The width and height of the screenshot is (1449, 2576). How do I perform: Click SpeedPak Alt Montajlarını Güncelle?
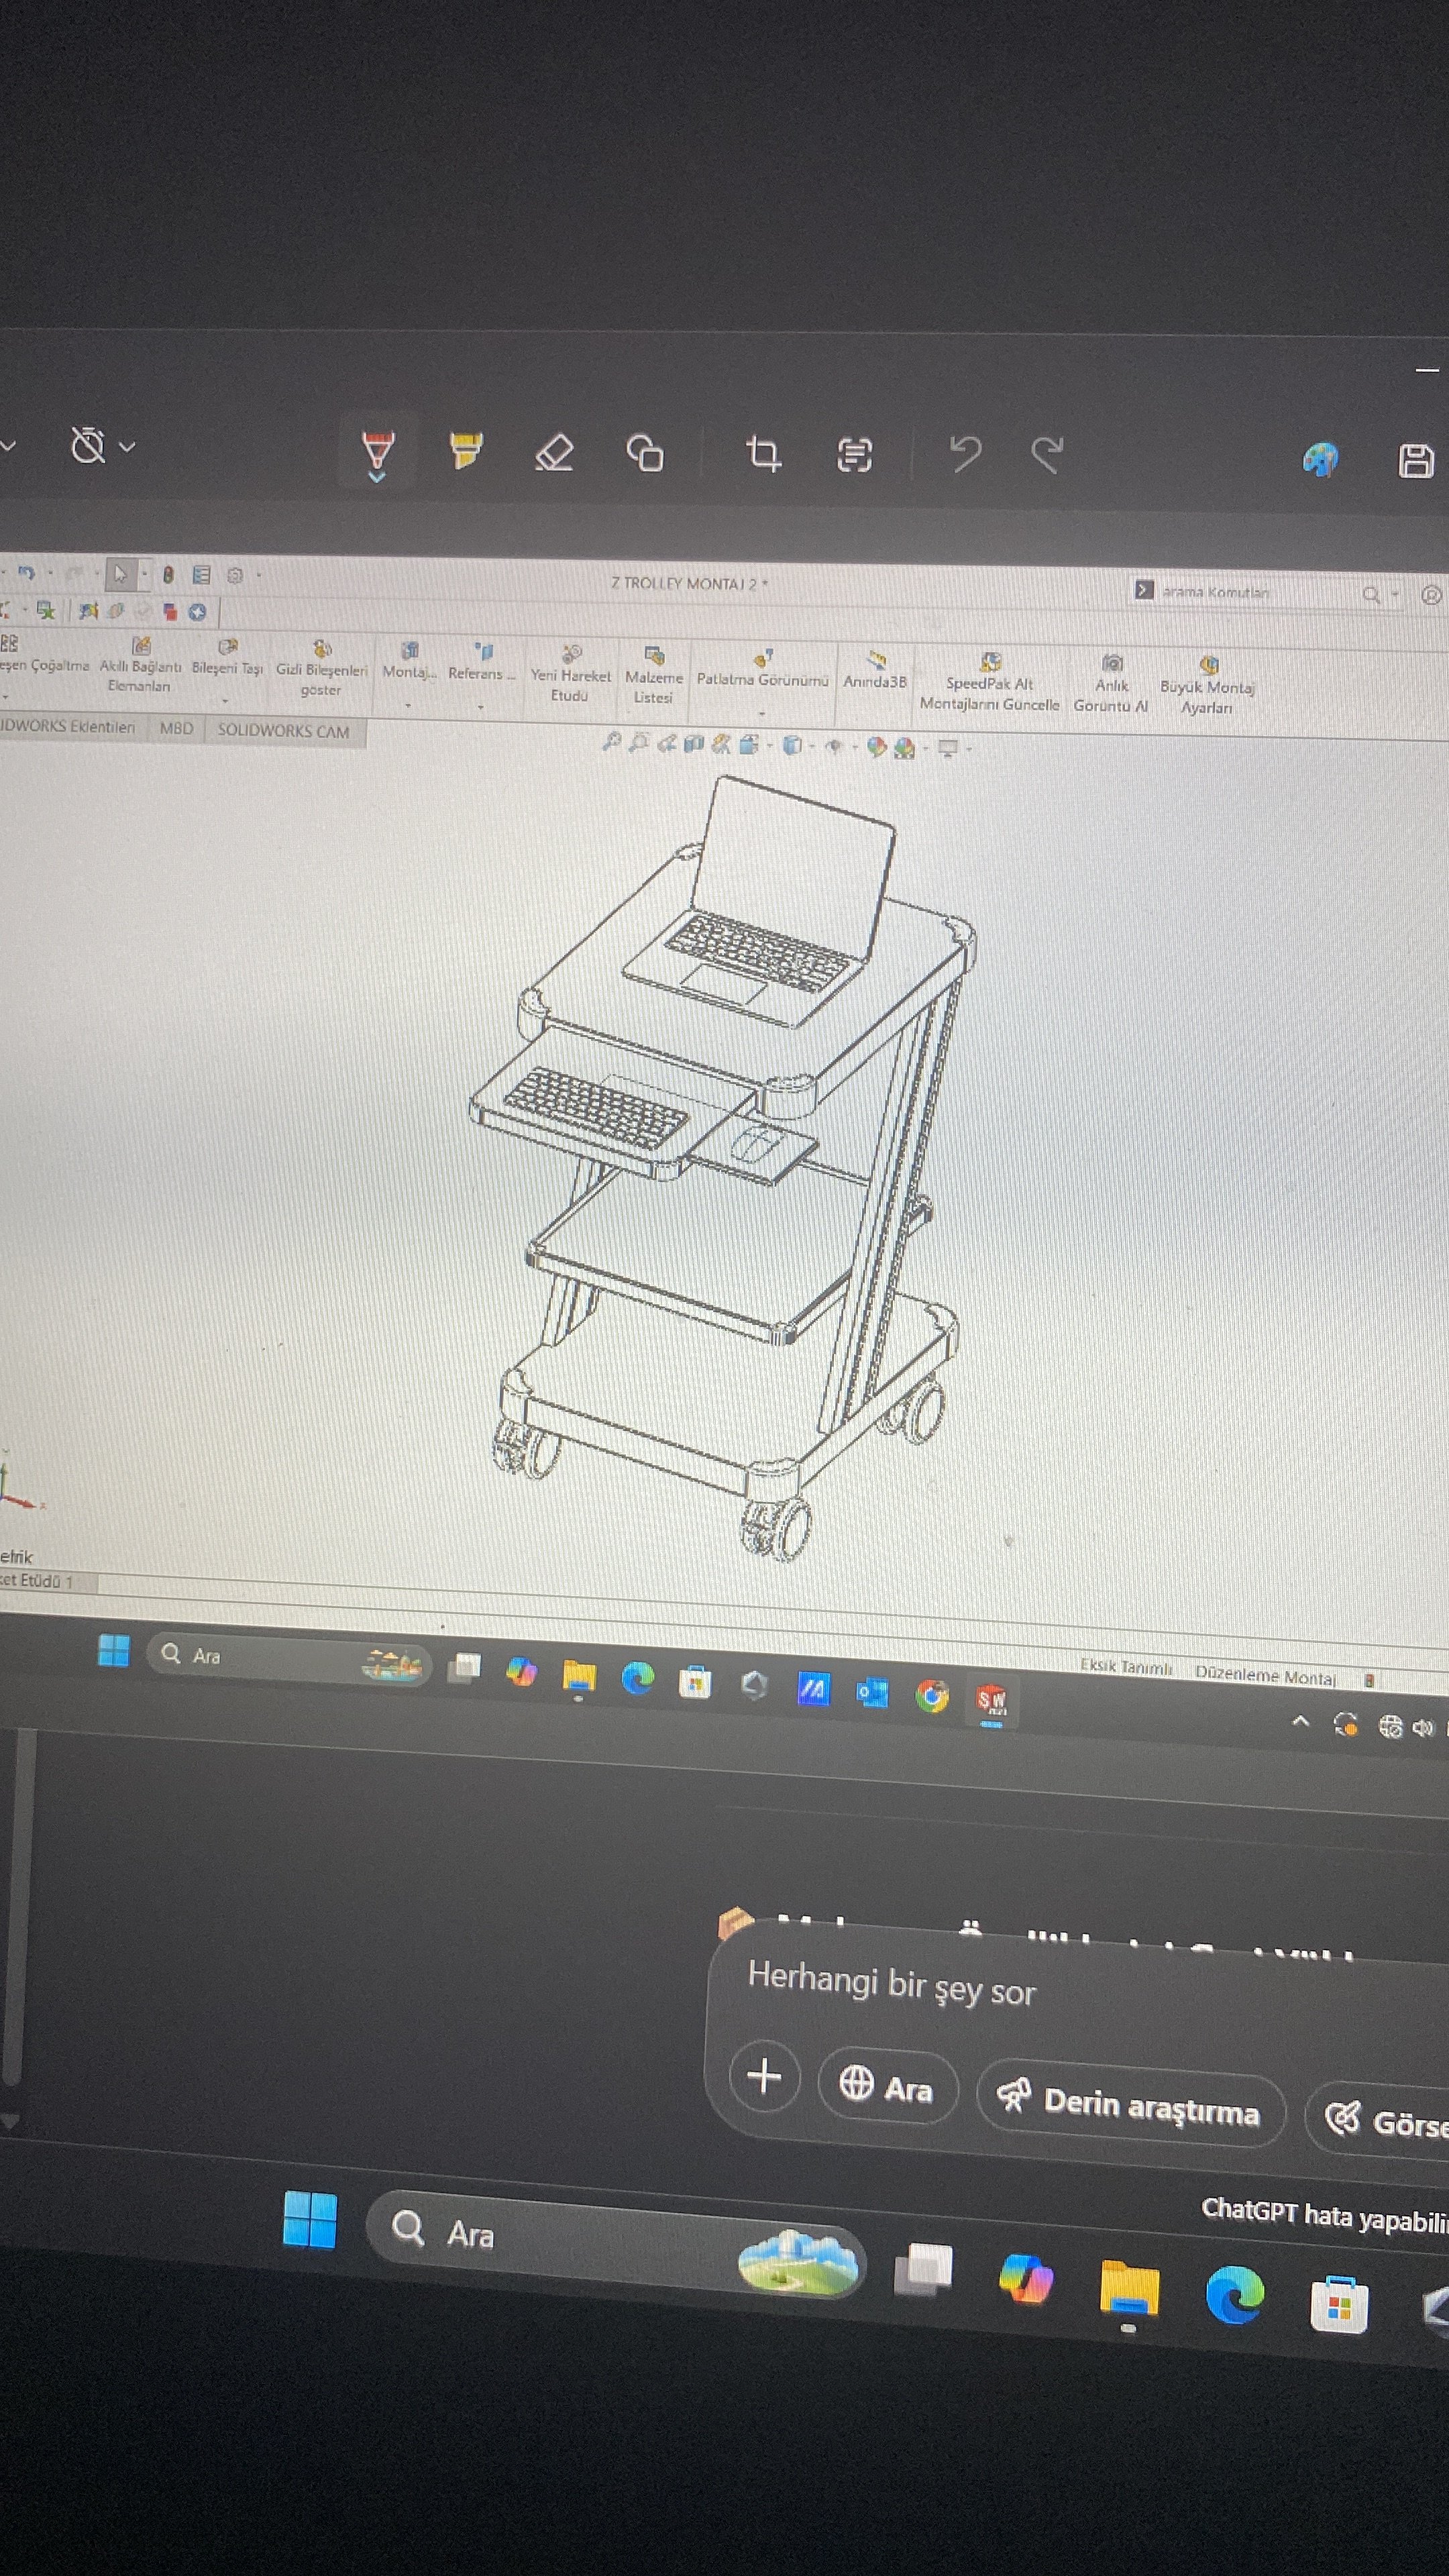(989, 681)
